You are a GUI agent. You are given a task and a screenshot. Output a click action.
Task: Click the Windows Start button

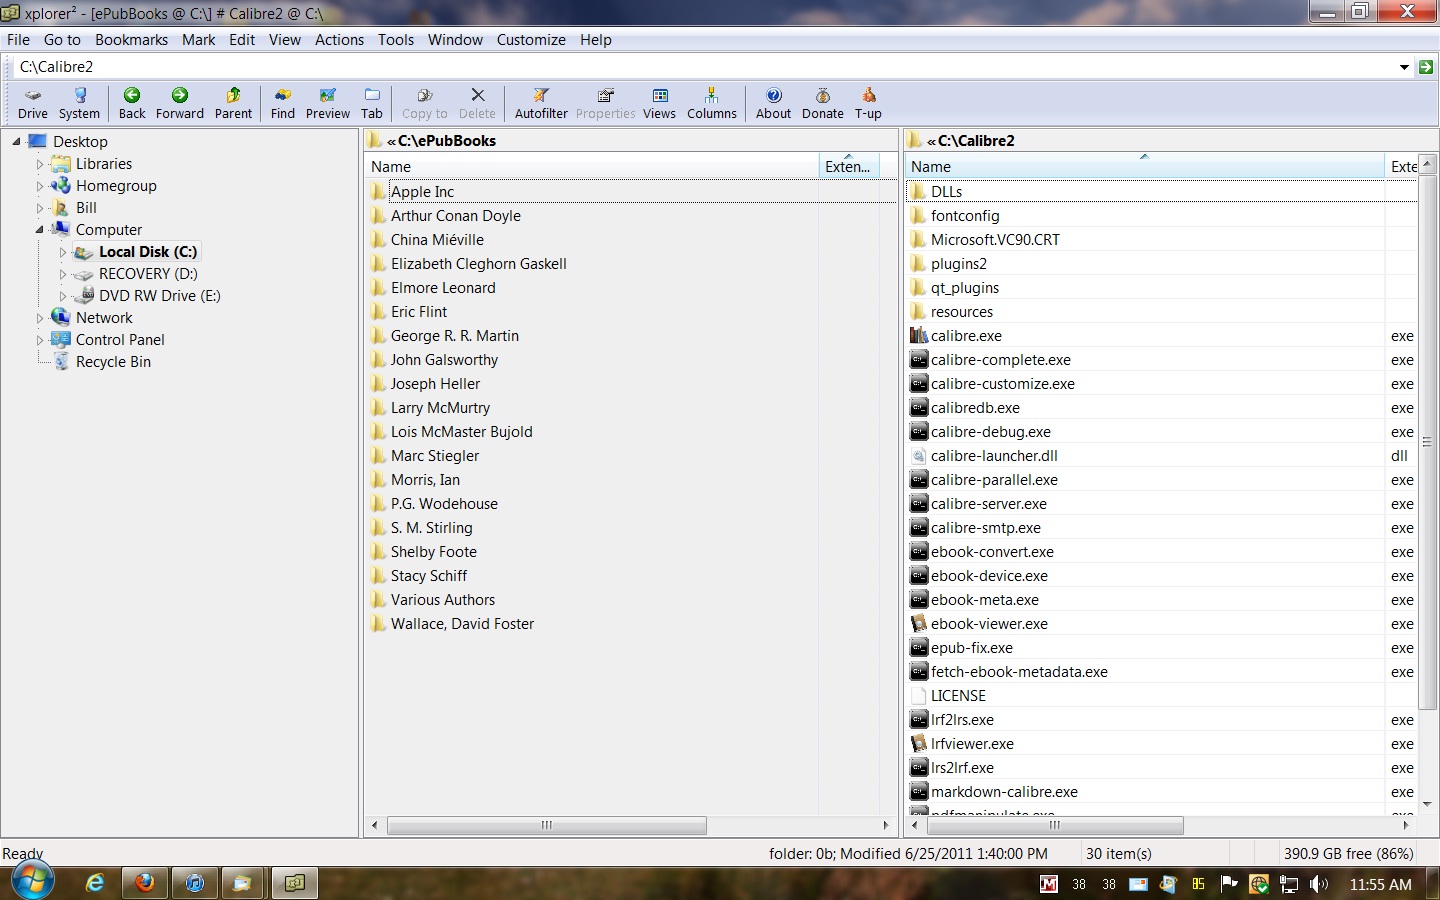tap(32, 882)
